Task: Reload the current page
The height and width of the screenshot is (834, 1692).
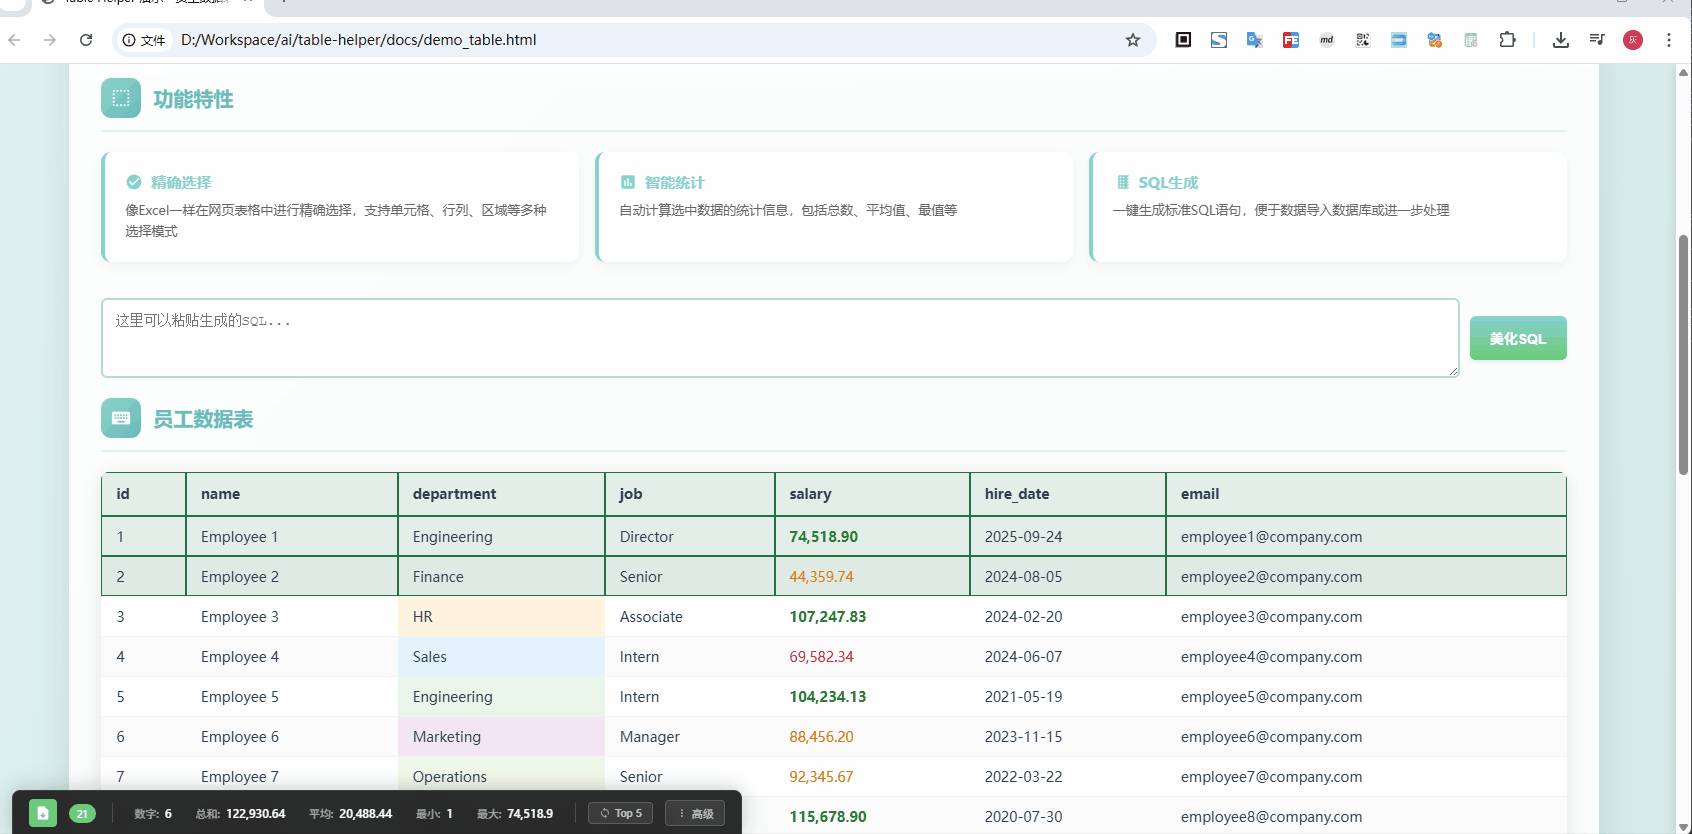Action: pos(86,40)
